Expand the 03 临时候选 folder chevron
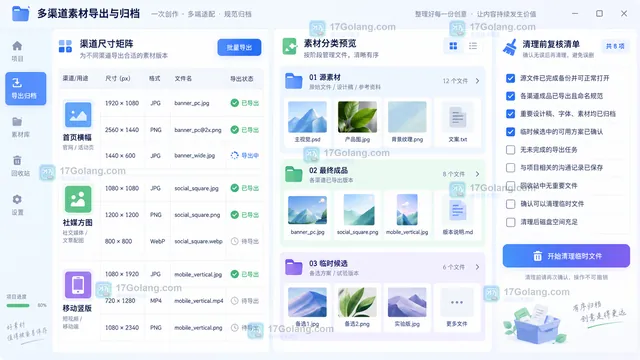 tap(477, 267)
